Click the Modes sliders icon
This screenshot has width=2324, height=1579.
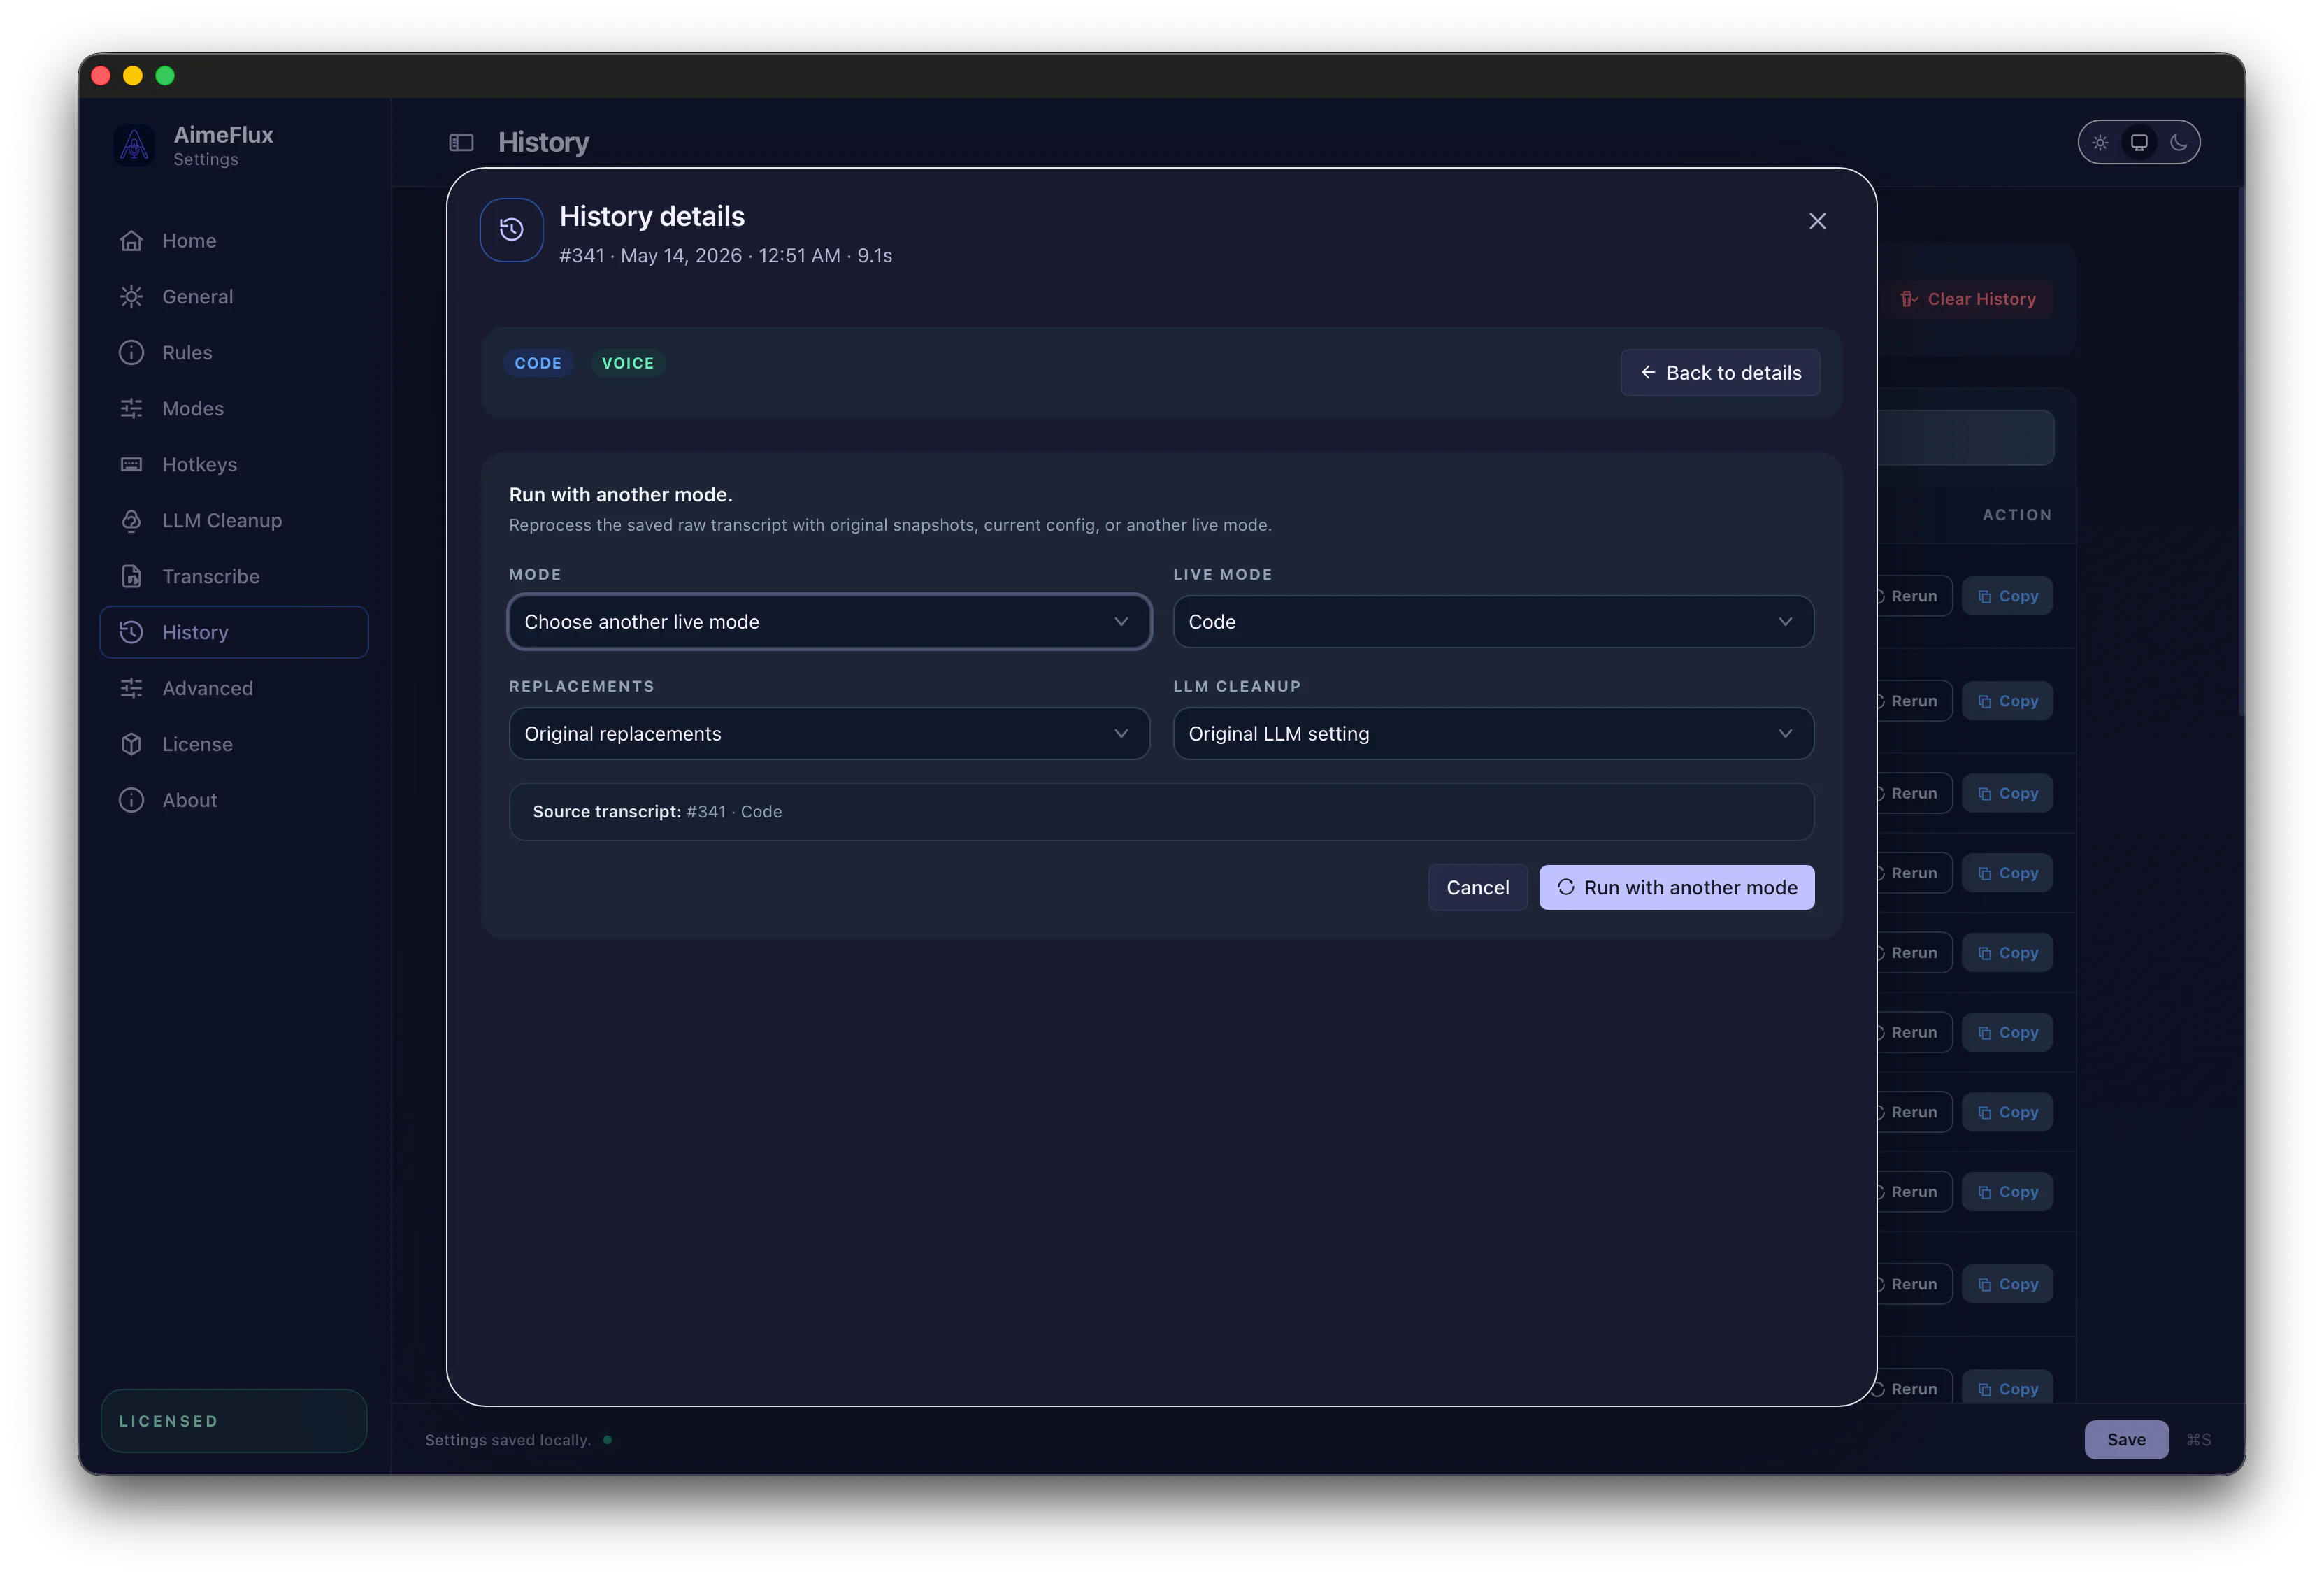(x=131, y=409)
